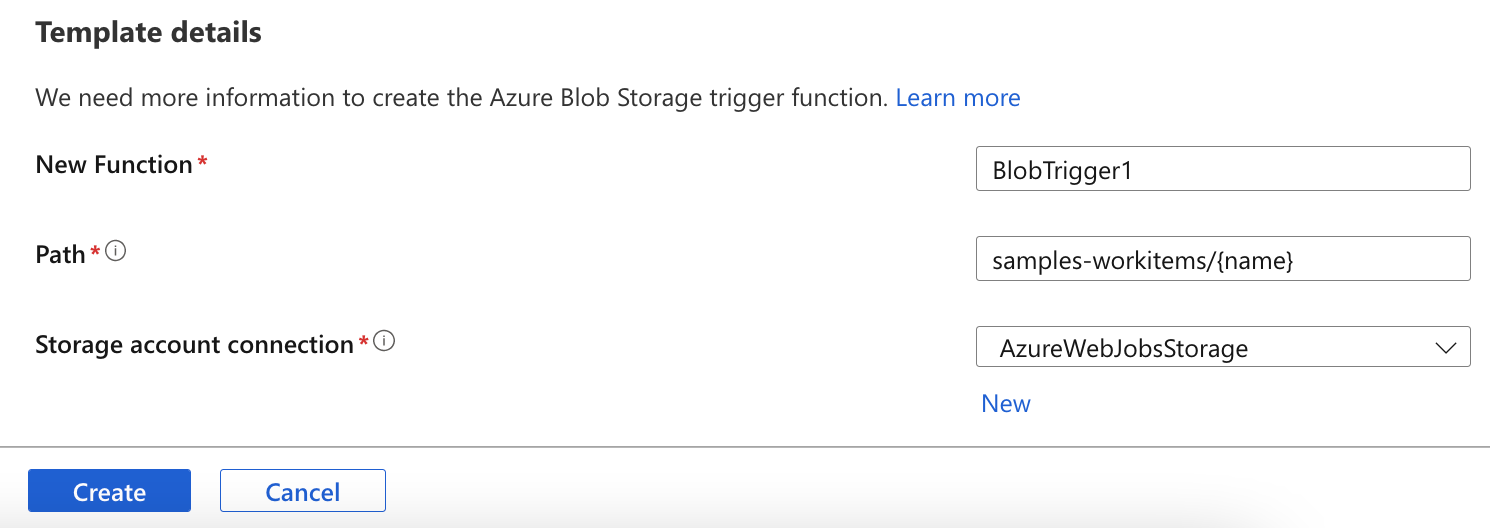
Task: Click the Storage account connection label
Action: point(194,345)
